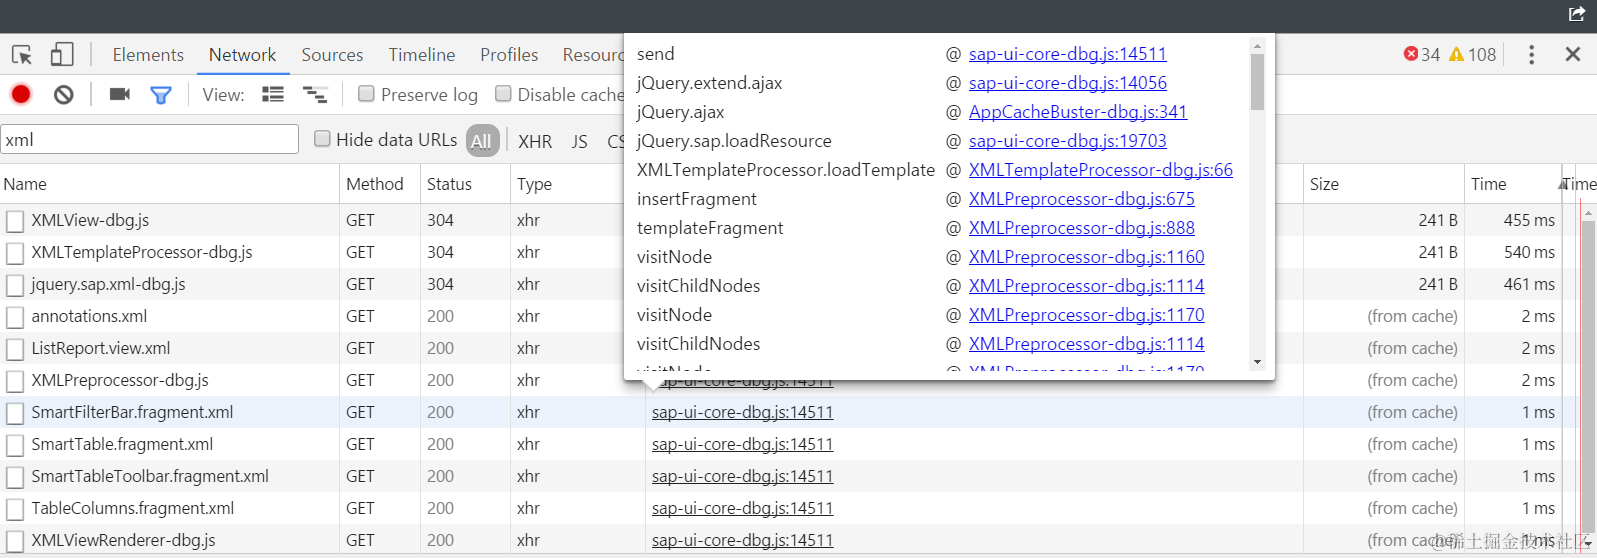1597x558 pixels.
Task: Select the jquery.sap.xml-dbg.js request
Action: tap(108, 284)
